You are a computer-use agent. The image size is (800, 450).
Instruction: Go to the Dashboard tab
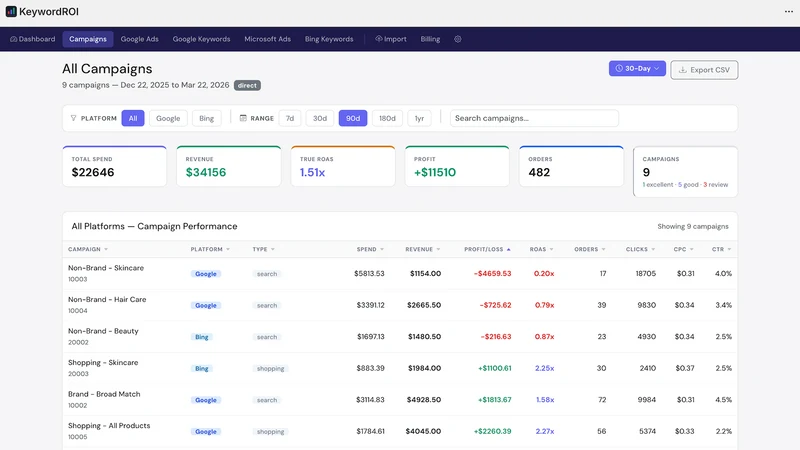[33, 39]
